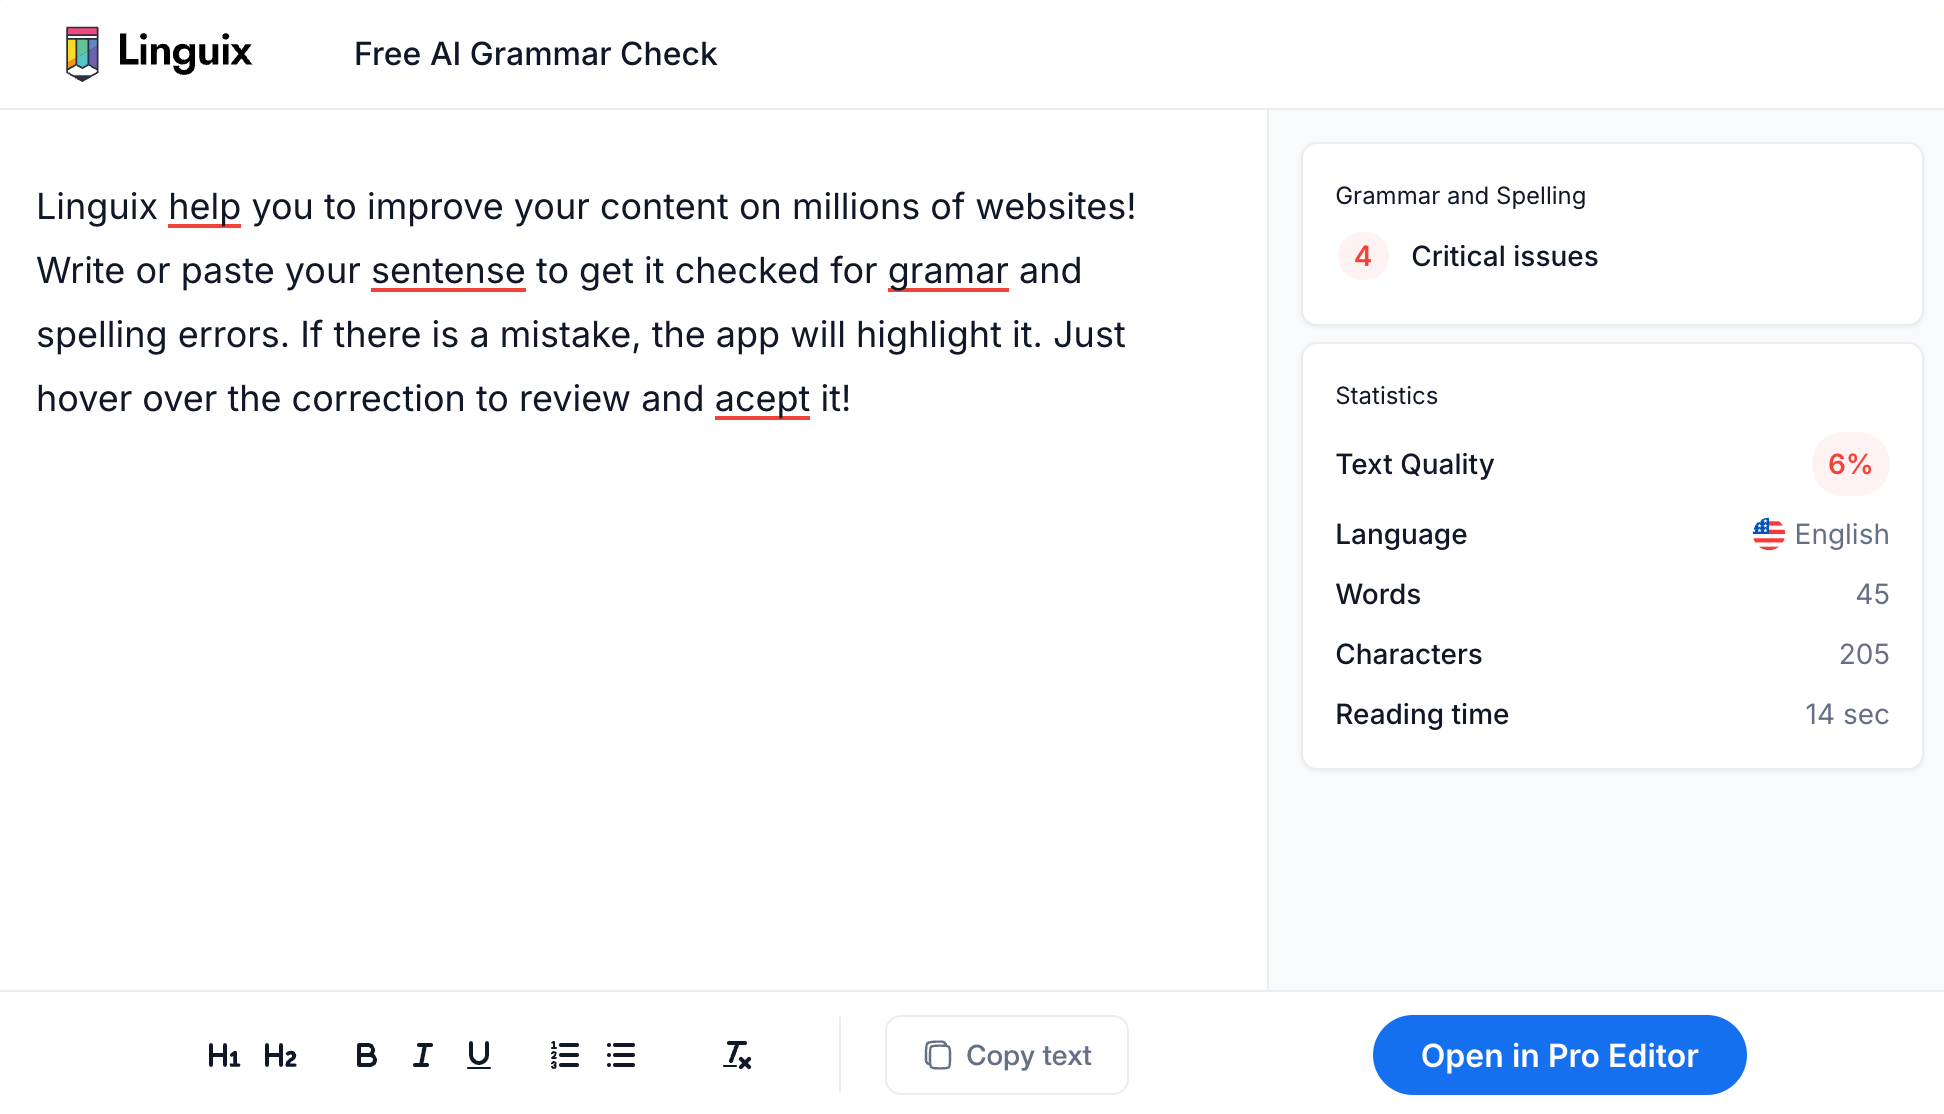Image resolution: width=1944 pixels, height=1114 pixels.
Task: Toggle underline formatting
Action: (479, 1055)
